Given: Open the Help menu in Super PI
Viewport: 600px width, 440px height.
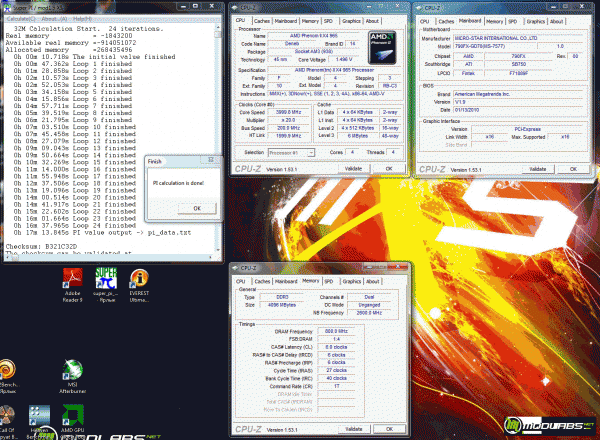Looking at the screenshot, I should (82, 19).
